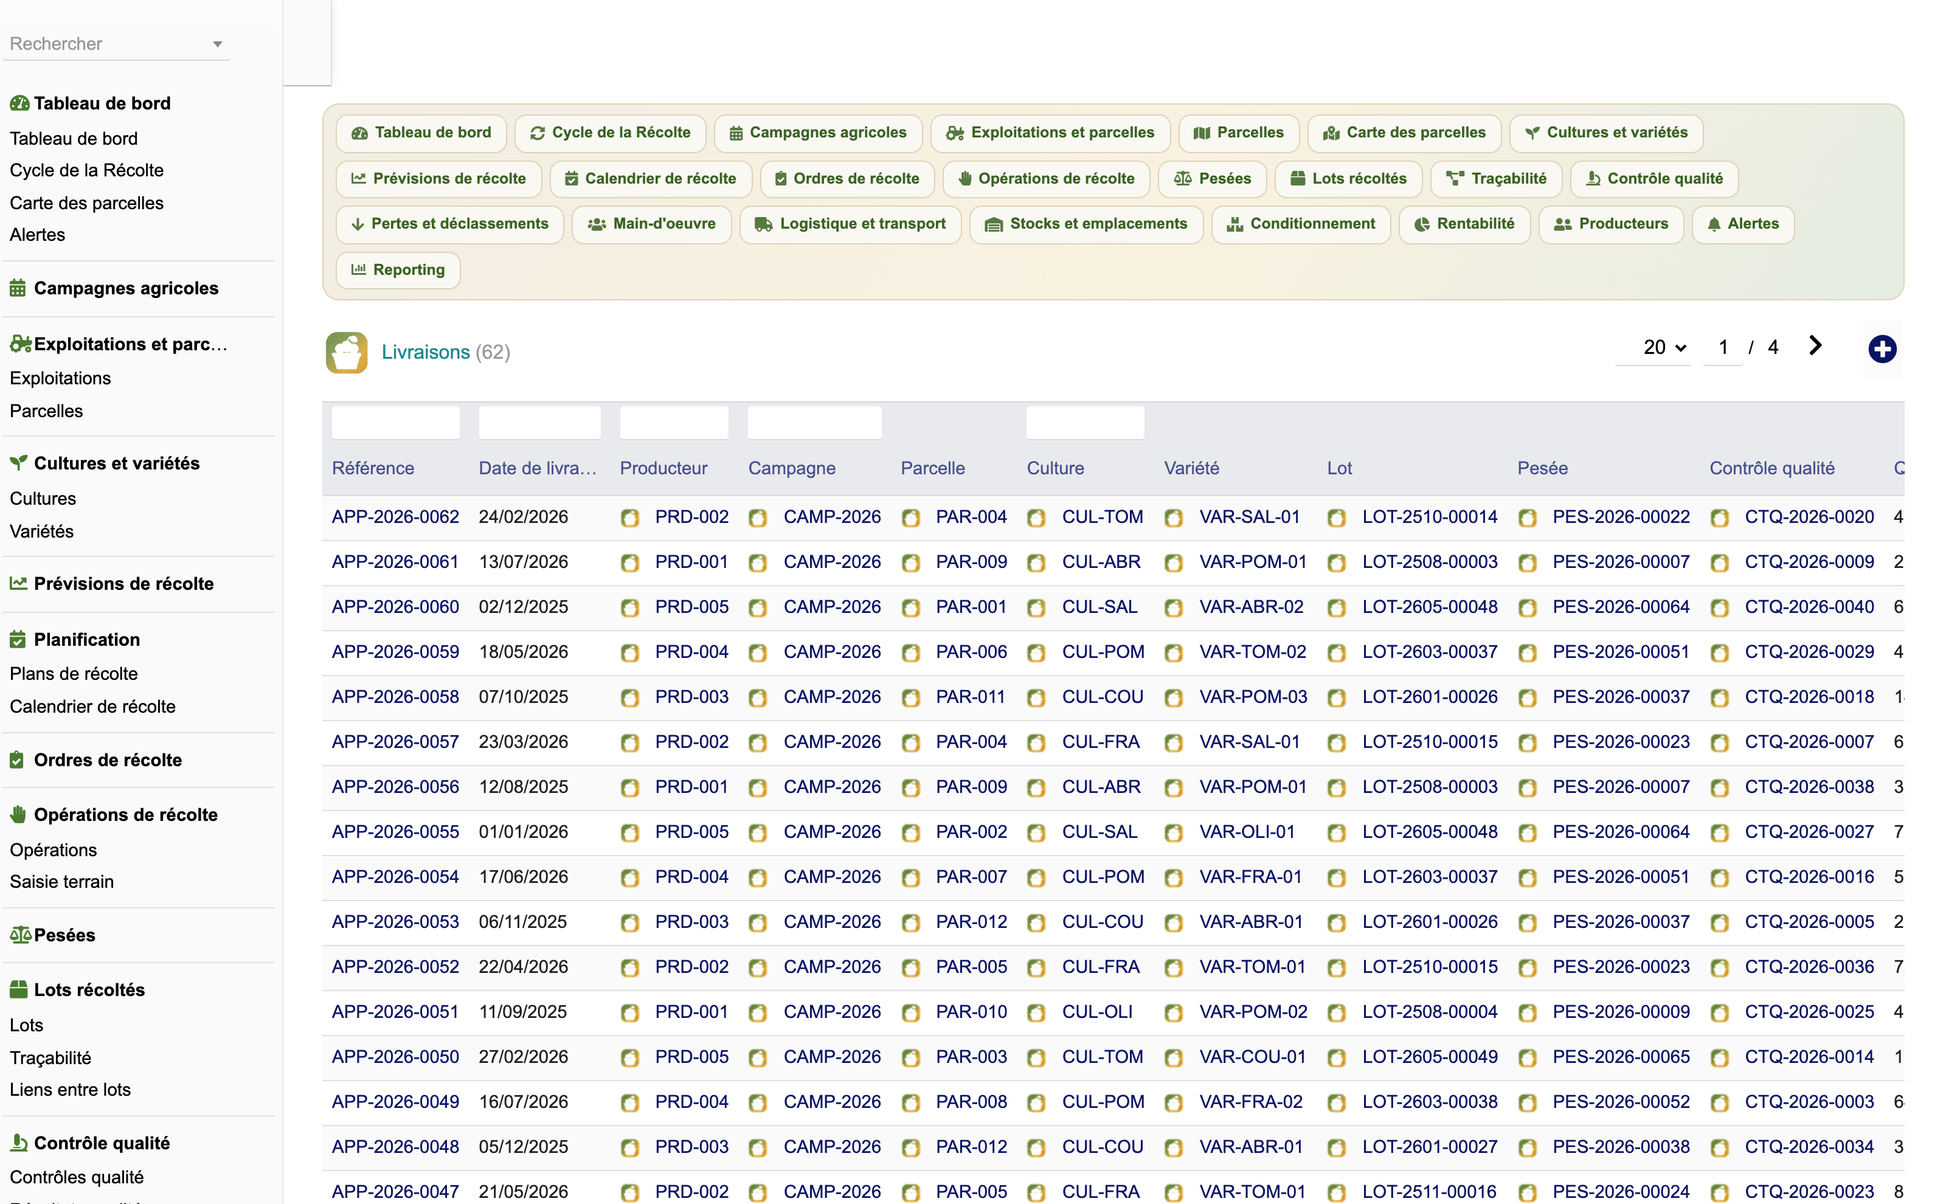Click the weighing icon beside PES-2026-00007 in row APP-2026-0056
Screen dimensions: 1946x1204
1527,787
